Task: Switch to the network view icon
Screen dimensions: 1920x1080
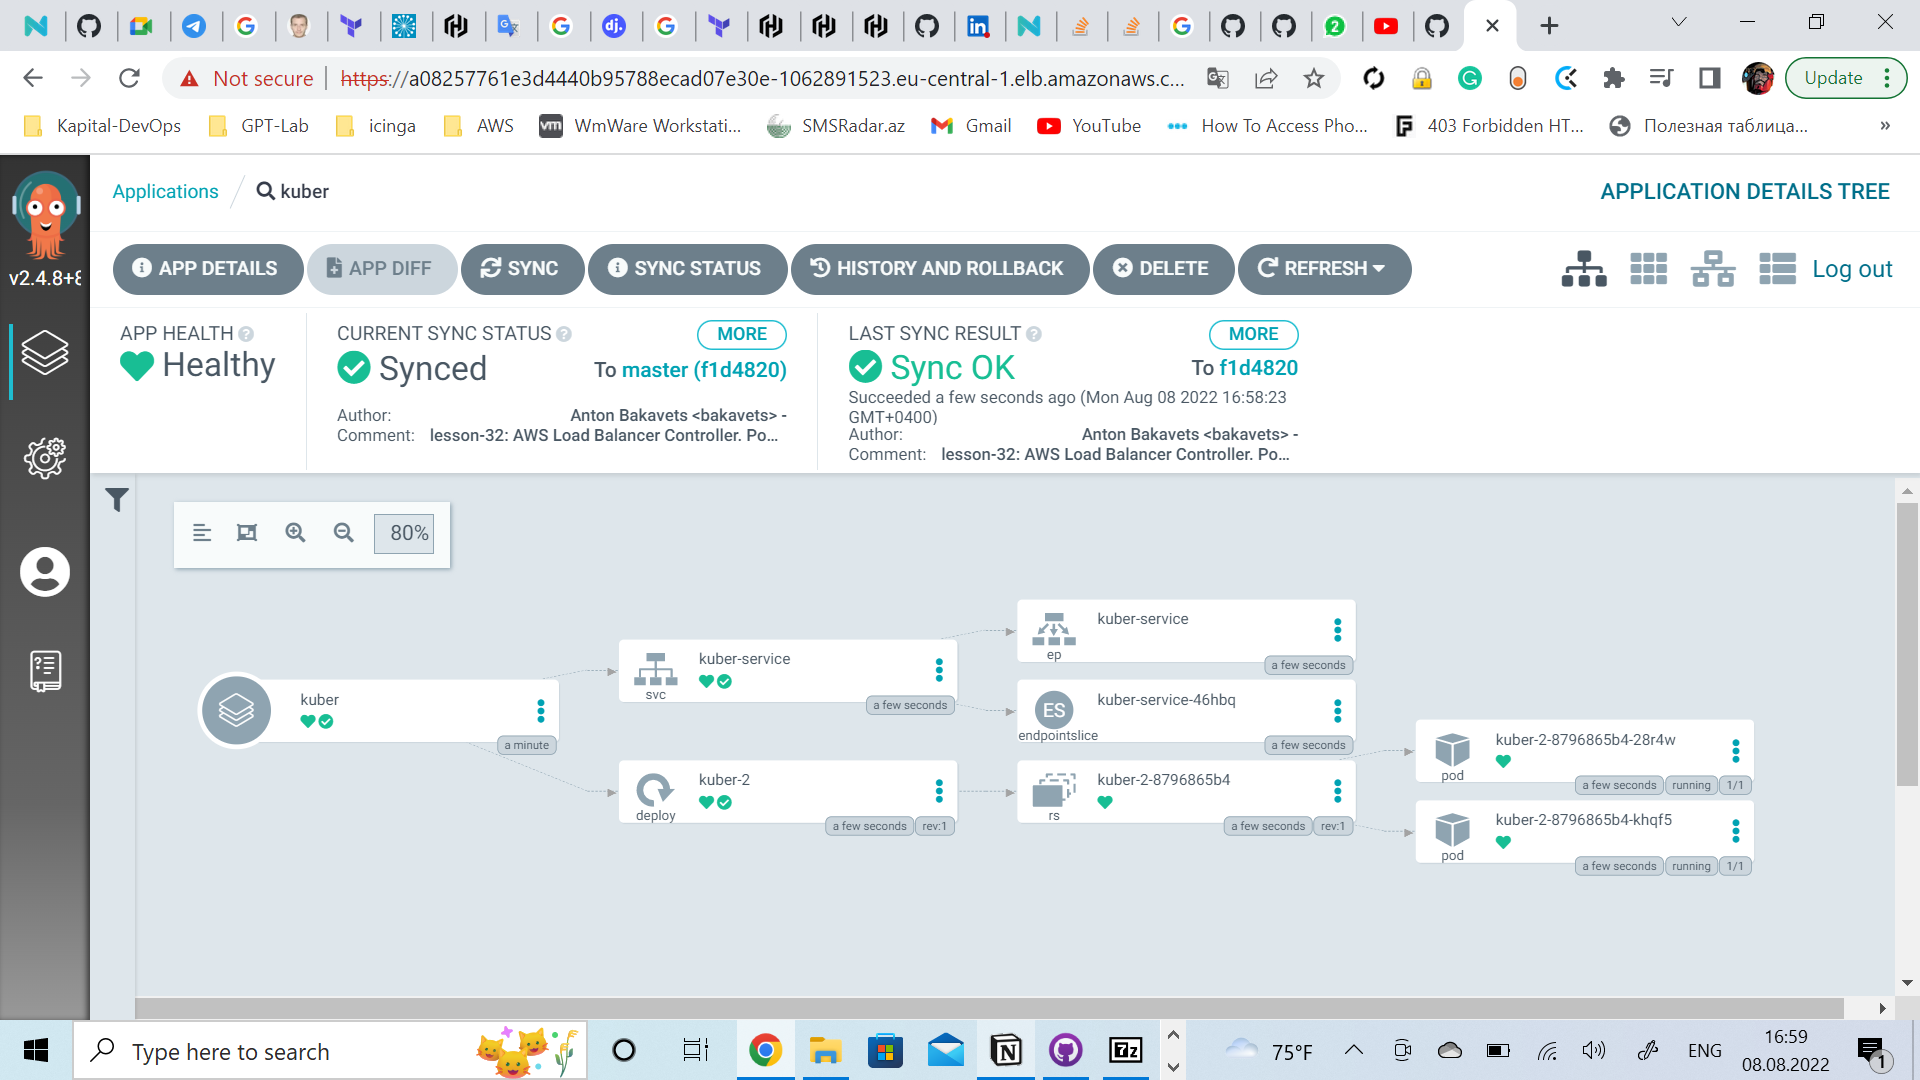Action: tap(1712, 269)
